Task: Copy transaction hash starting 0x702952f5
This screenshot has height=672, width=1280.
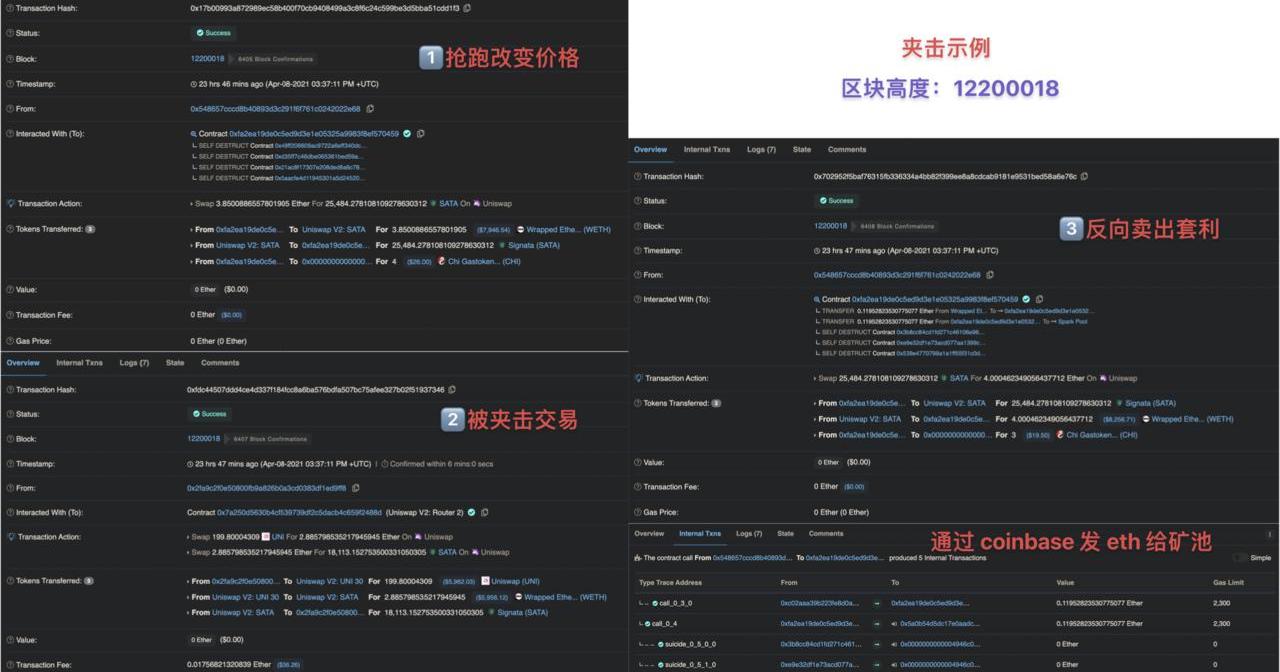Action: [x=1084, y=177]
